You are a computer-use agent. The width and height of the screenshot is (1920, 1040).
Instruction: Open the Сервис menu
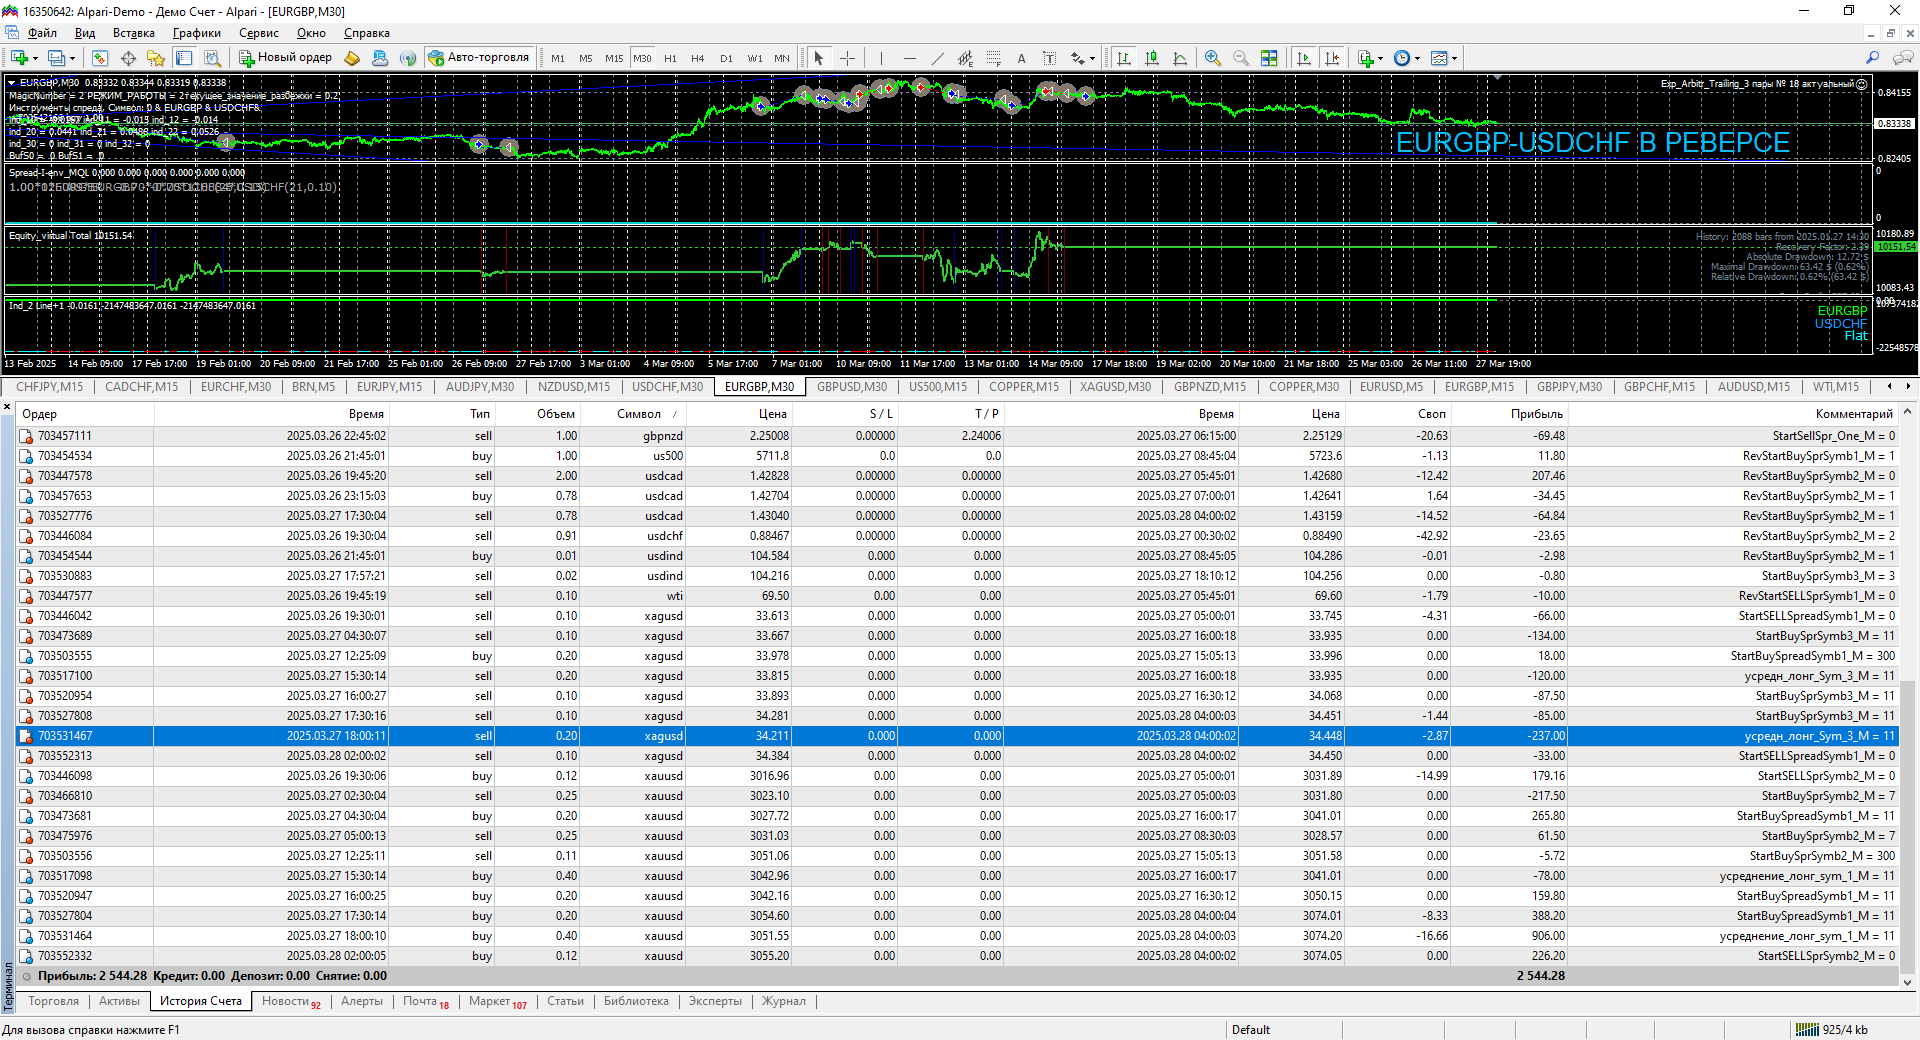click(x=258, y=33)
